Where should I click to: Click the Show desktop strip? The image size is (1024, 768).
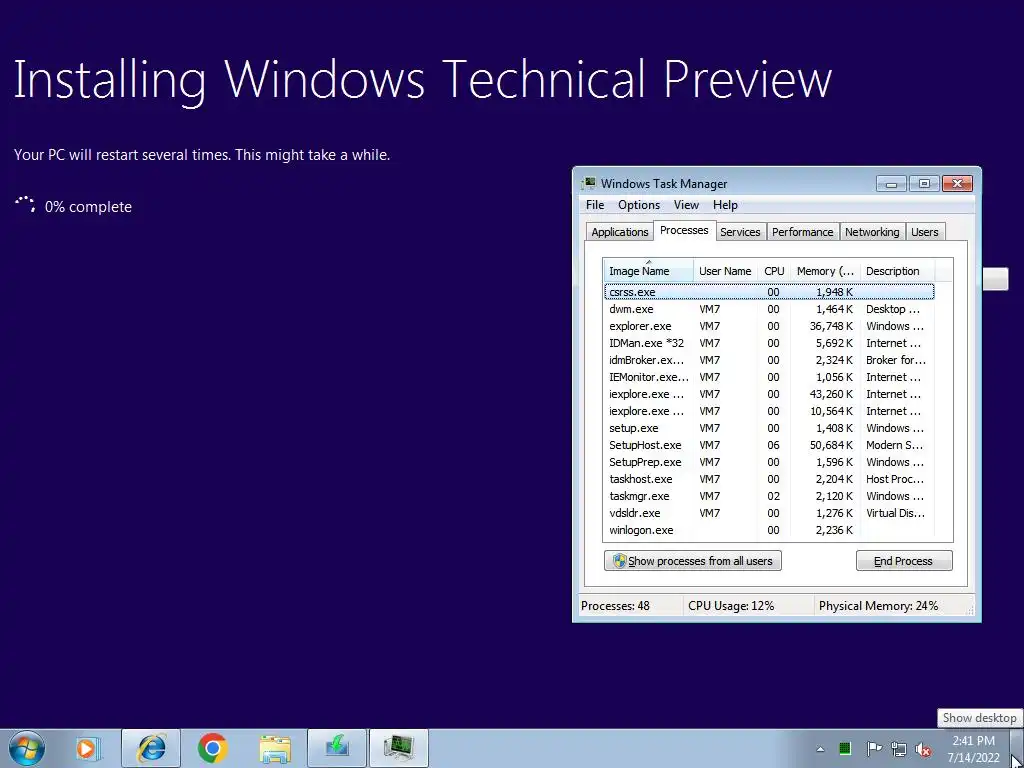pos(1017,748)
